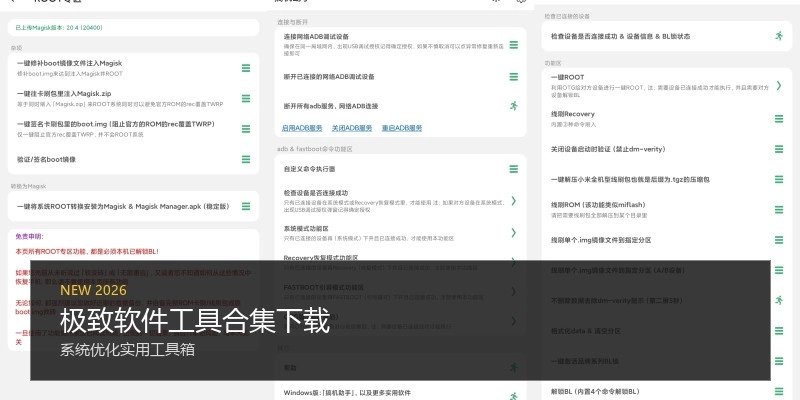Select 修补boot.img来达到注入Magisk并ROOT subtitle

70,73
